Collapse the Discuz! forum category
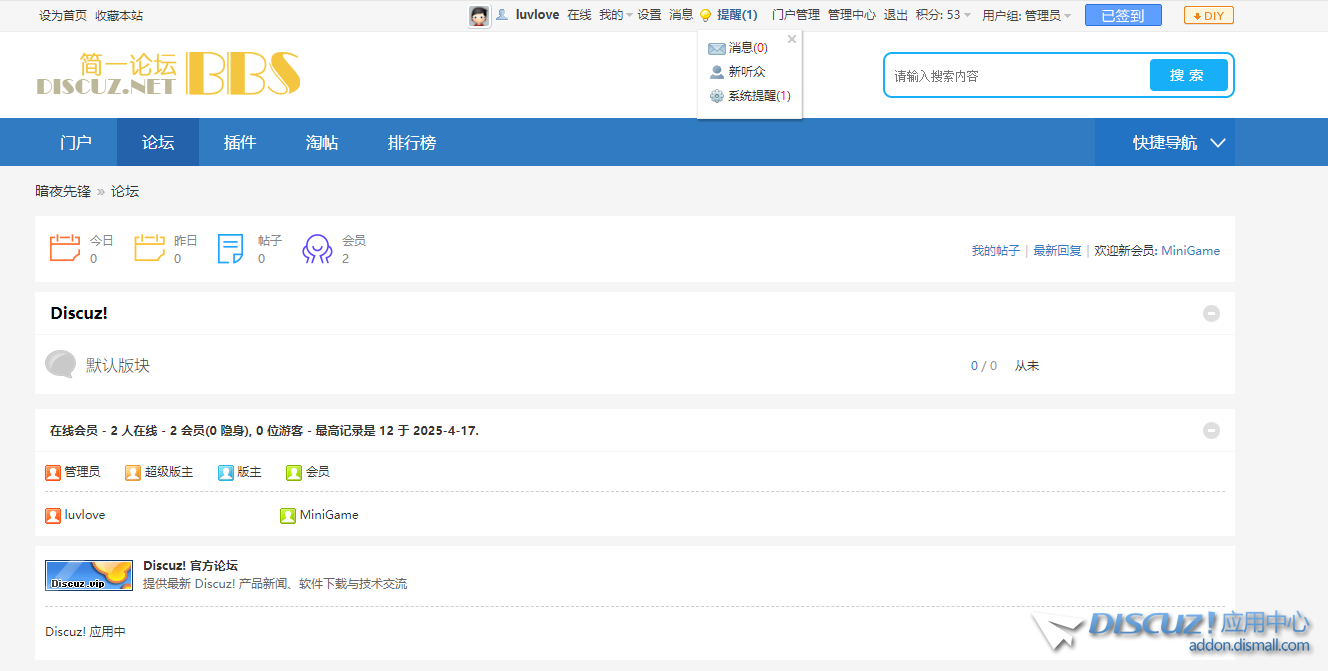The width and height of the screenshot is (1328, 671). tap(1211, 314)
